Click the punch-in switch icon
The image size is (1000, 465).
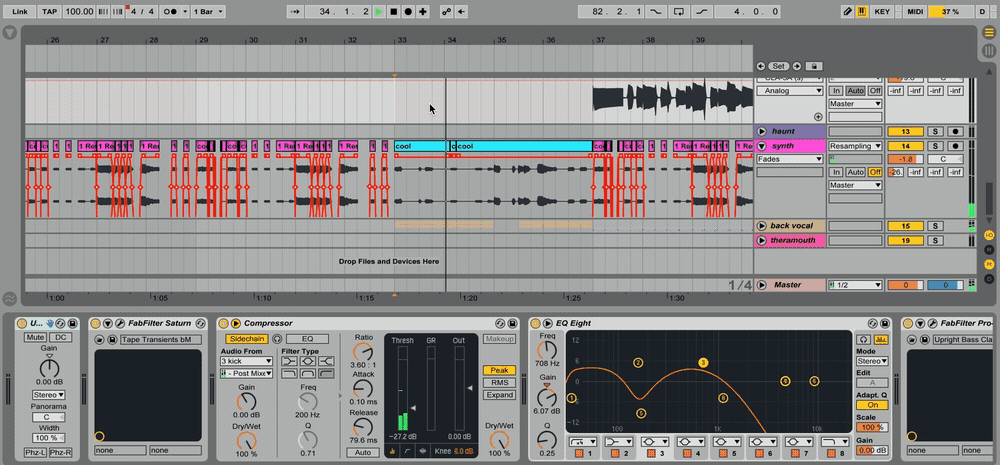coord(656,11)
